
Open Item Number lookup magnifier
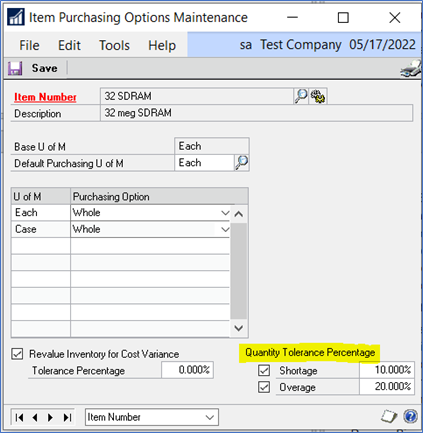301,96
